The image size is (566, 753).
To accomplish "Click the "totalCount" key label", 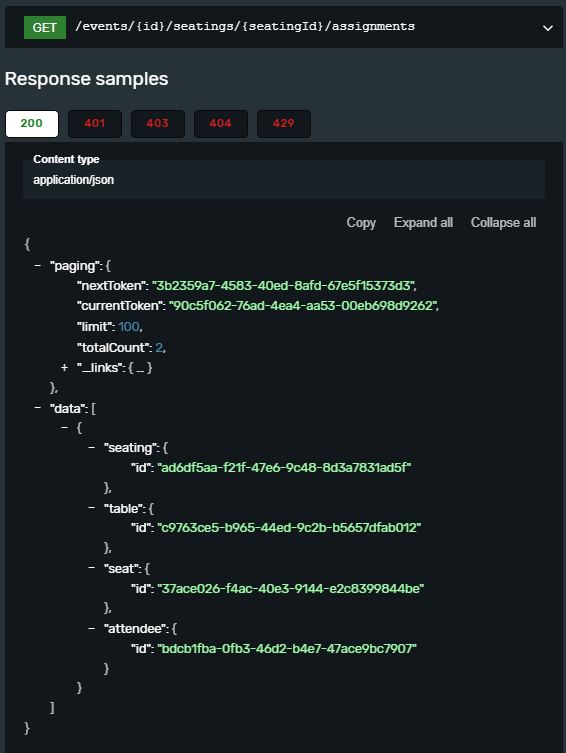I will 113,347.
